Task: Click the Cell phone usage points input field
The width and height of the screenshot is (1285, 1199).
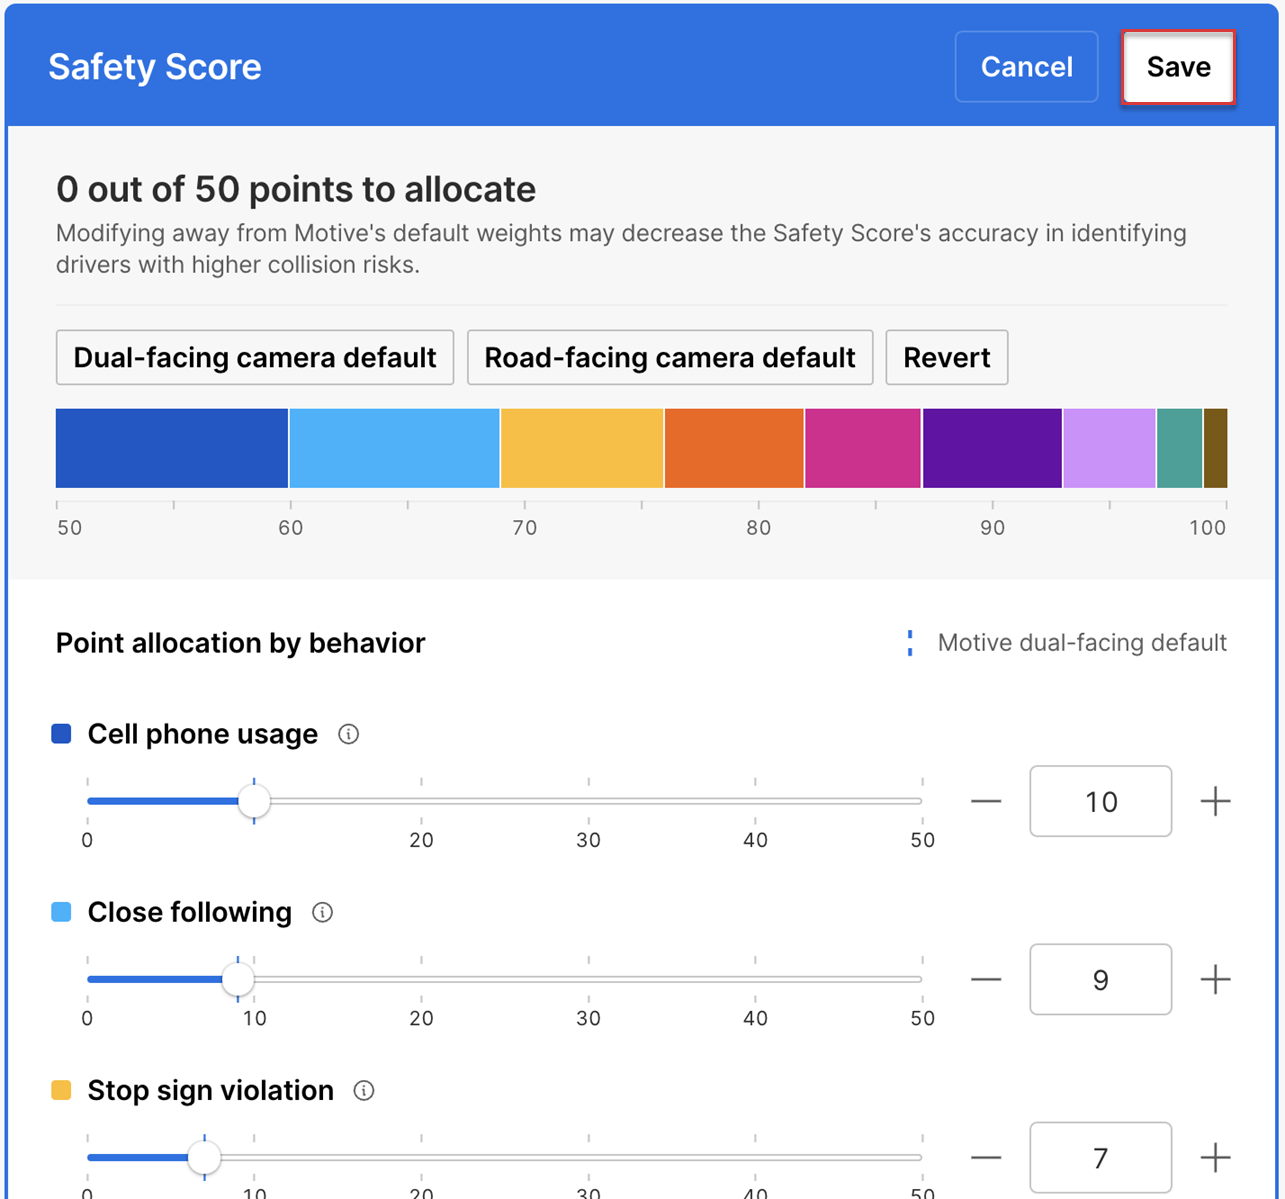Action: pyautogui.click(x=1100, y=801)
